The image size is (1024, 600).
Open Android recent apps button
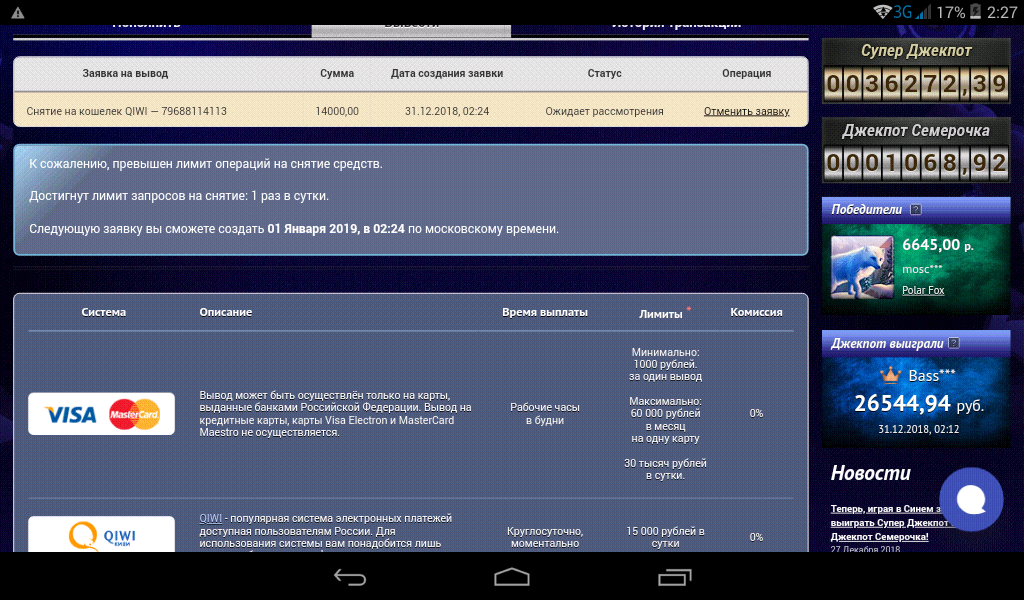[x=674, y=577]
